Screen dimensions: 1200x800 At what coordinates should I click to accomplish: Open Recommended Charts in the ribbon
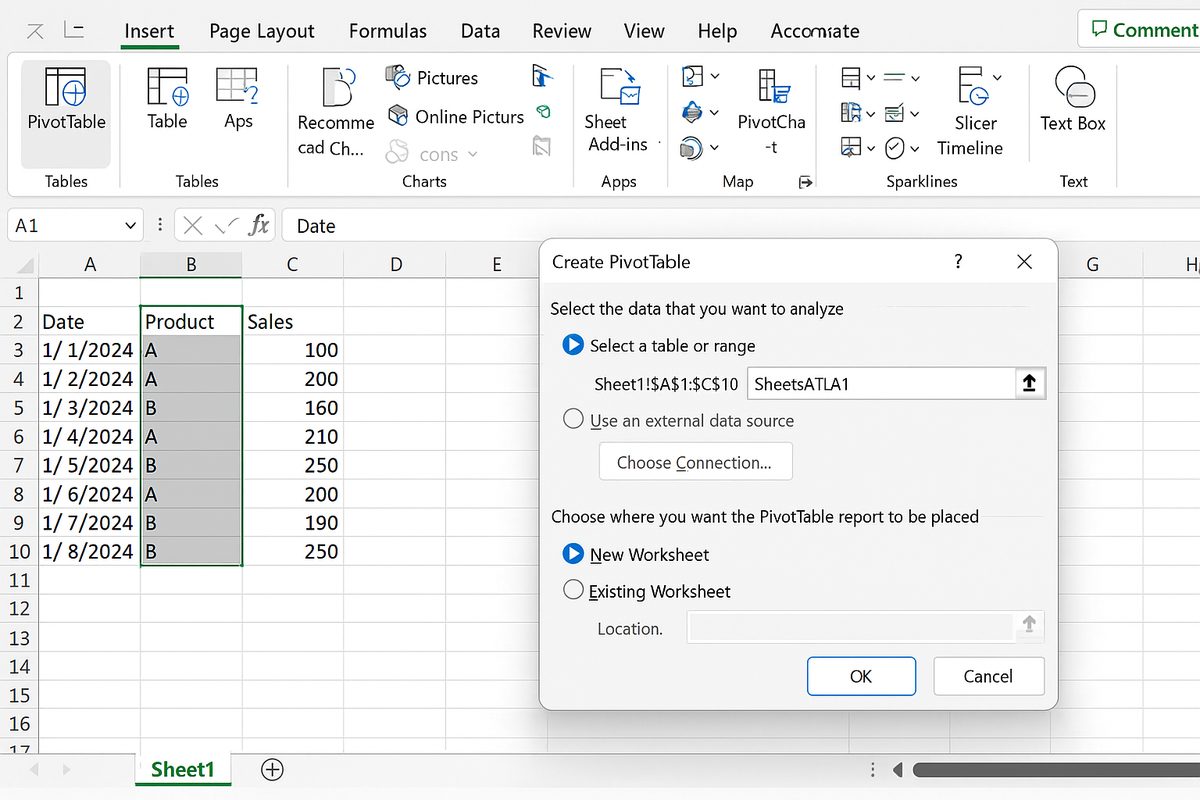tap(337, 112)
